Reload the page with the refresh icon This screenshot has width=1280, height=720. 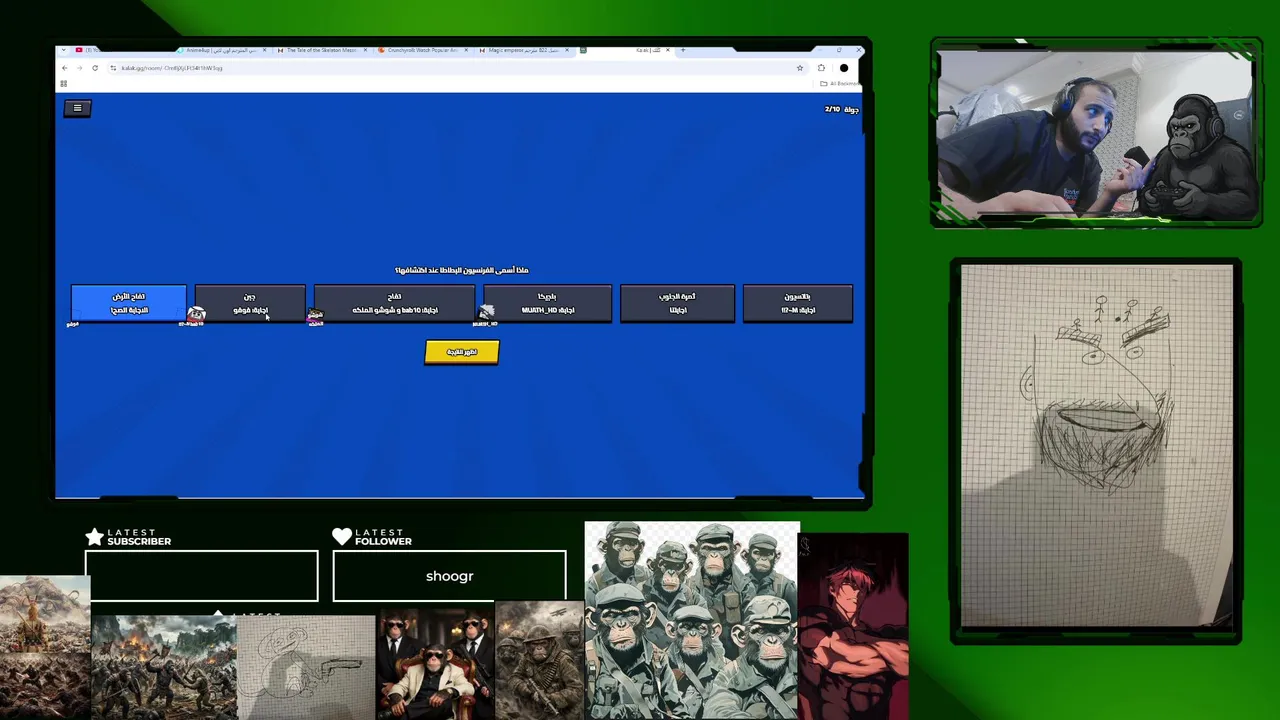[95, 68]
